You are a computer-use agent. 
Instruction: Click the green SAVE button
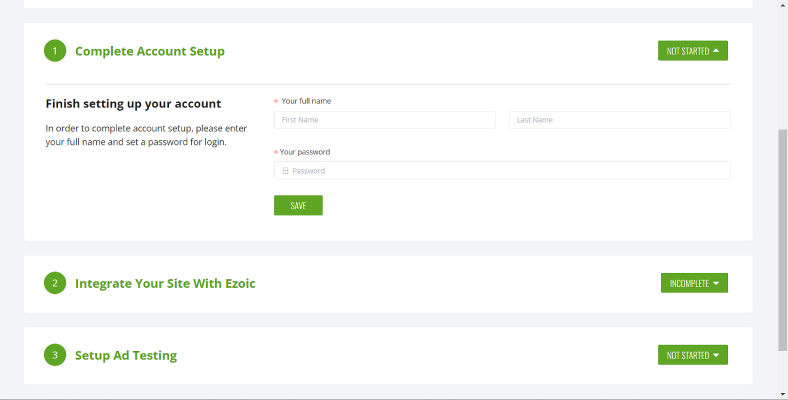click(x=298, y=206)
